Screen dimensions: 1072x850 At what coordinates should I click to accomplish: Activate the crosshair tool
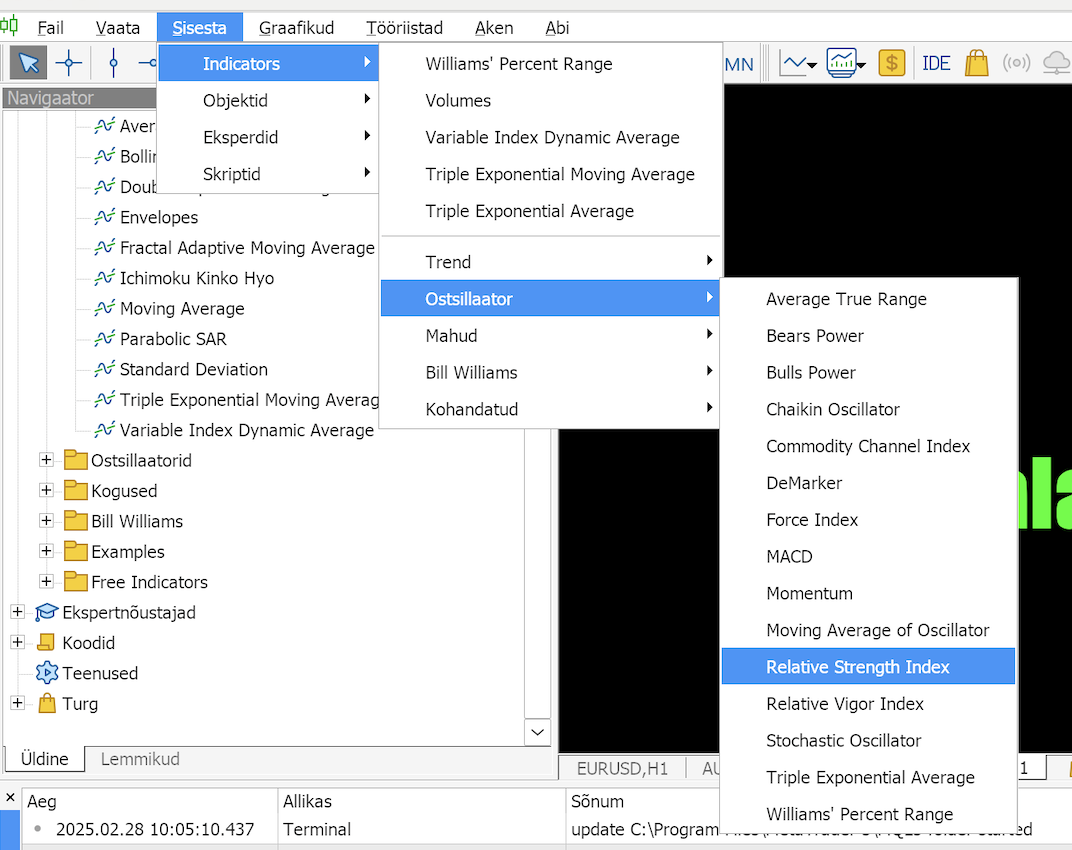coord(68,64)
